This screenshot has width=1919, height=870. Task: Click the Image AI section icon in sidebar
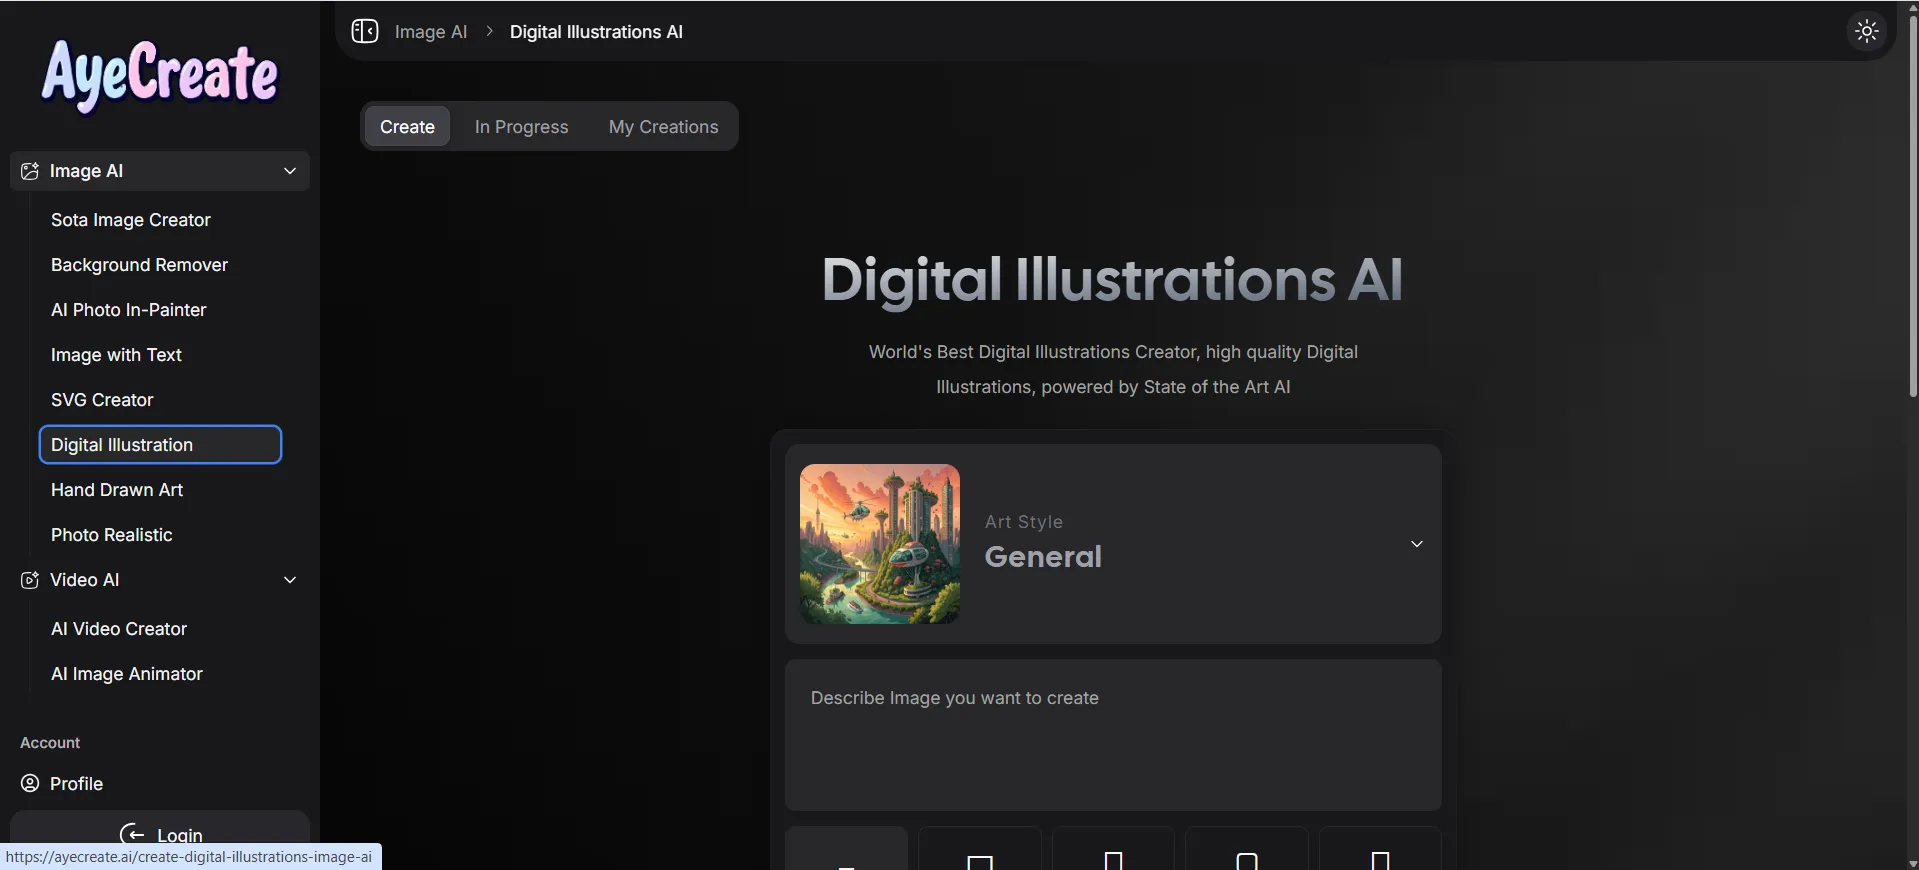30,171
